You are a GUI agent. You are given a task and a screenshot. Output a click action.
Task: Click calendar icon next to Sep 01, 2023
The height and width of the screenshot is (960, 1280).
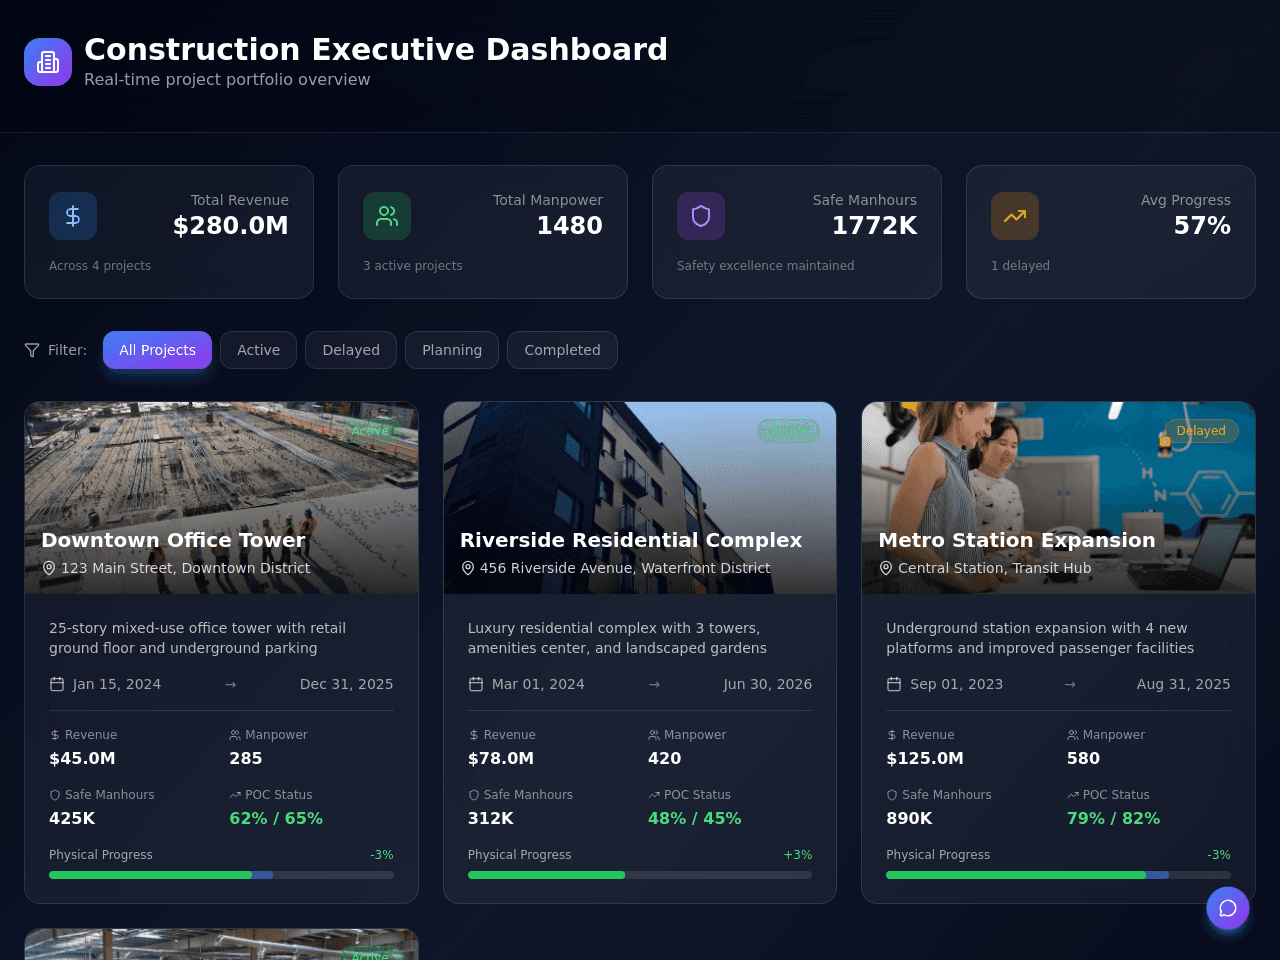(894, 684)
